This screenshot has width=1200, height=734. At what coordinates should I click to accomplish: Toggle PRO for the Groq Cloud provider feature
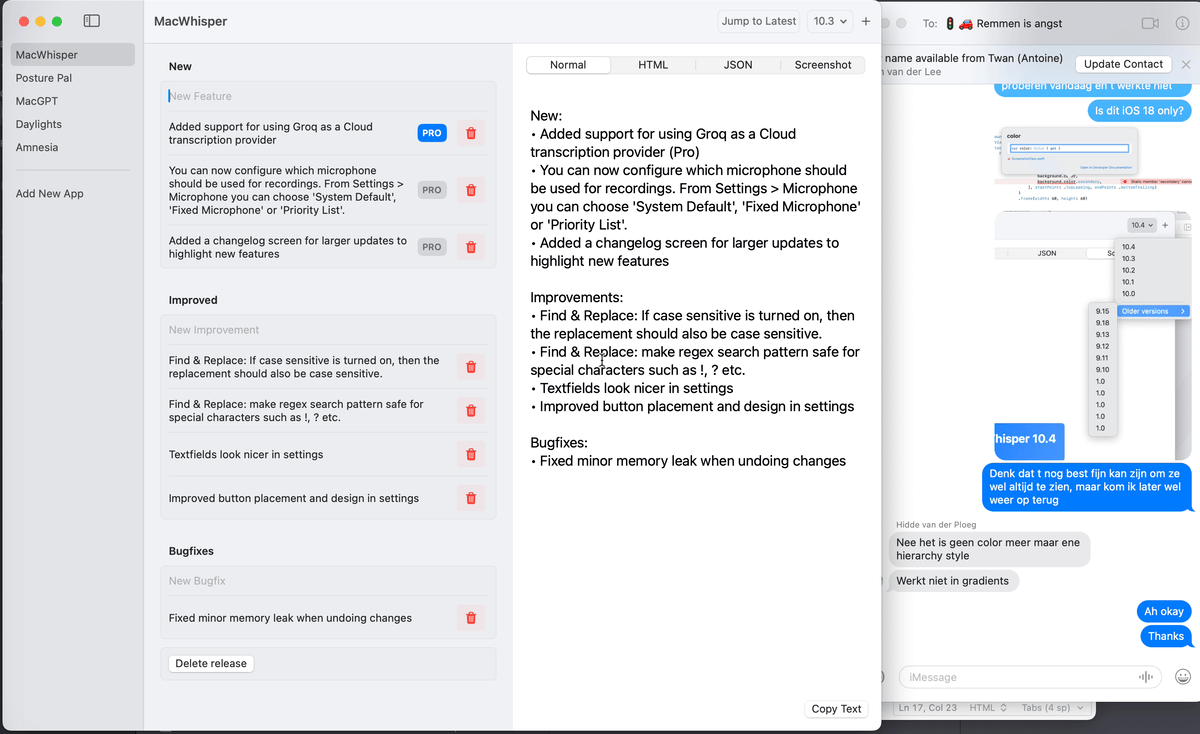[432, 133]
